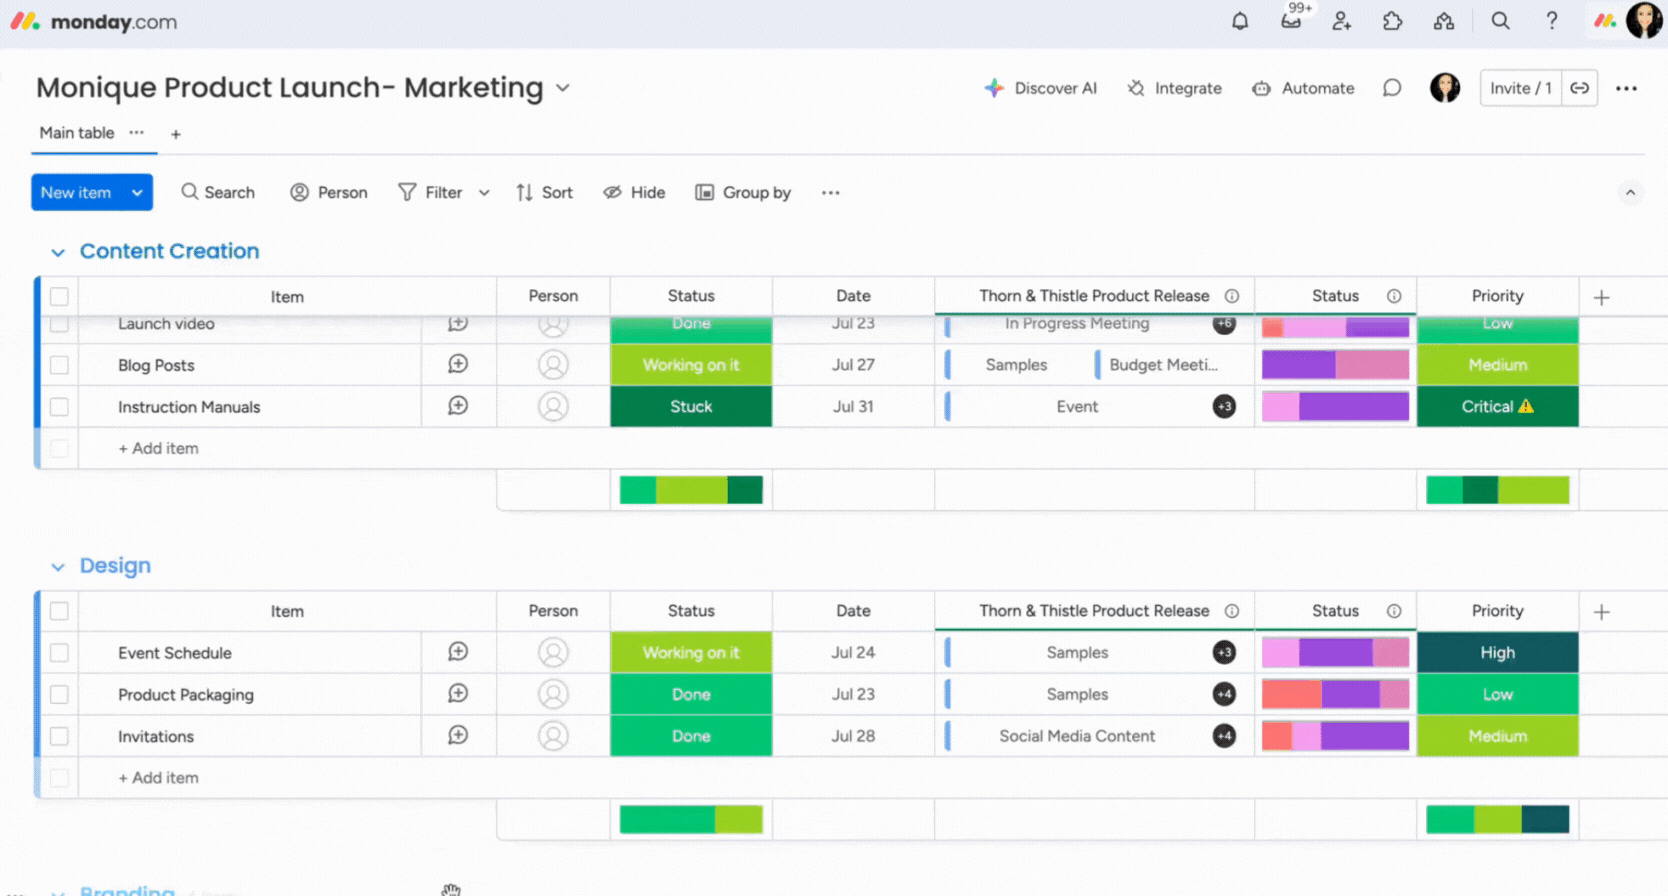This screenshot has height=896, width=1668.
Task: Collapse the Design group
Action: pos(58,567)
